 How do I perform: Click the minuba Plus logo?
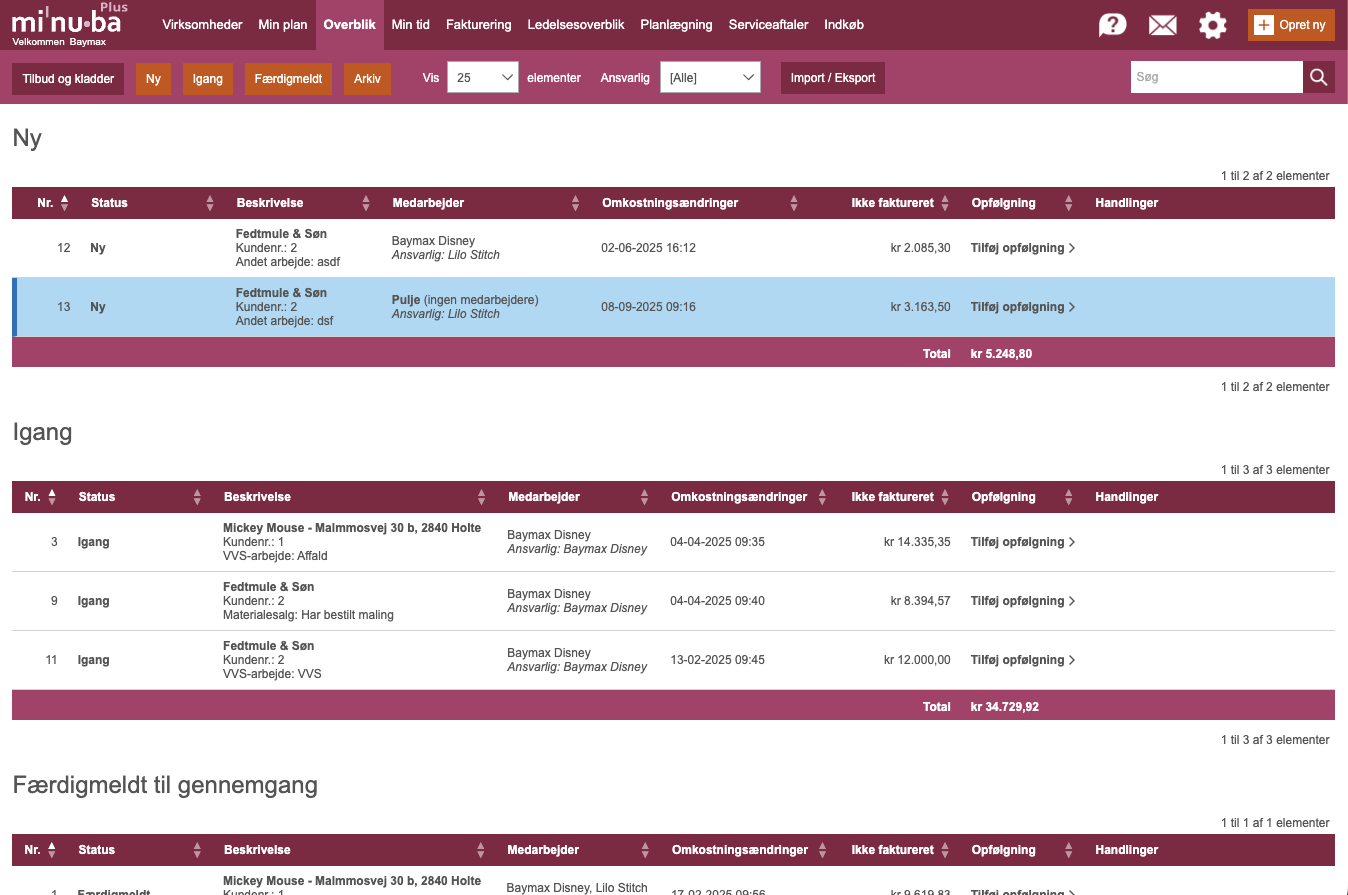(68, 24)
